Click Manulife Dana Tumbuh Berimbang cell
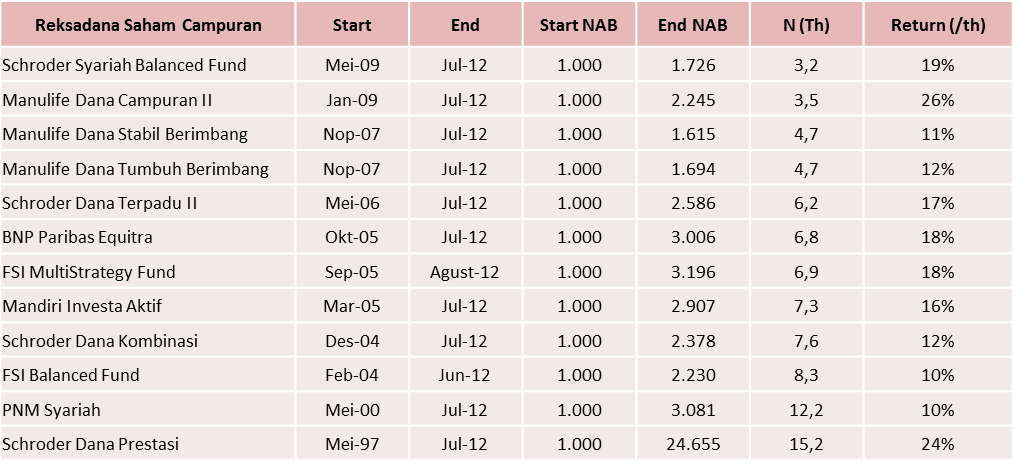Image resolution: width=1013 pixels, height=467 pixels. coord(135,169)
